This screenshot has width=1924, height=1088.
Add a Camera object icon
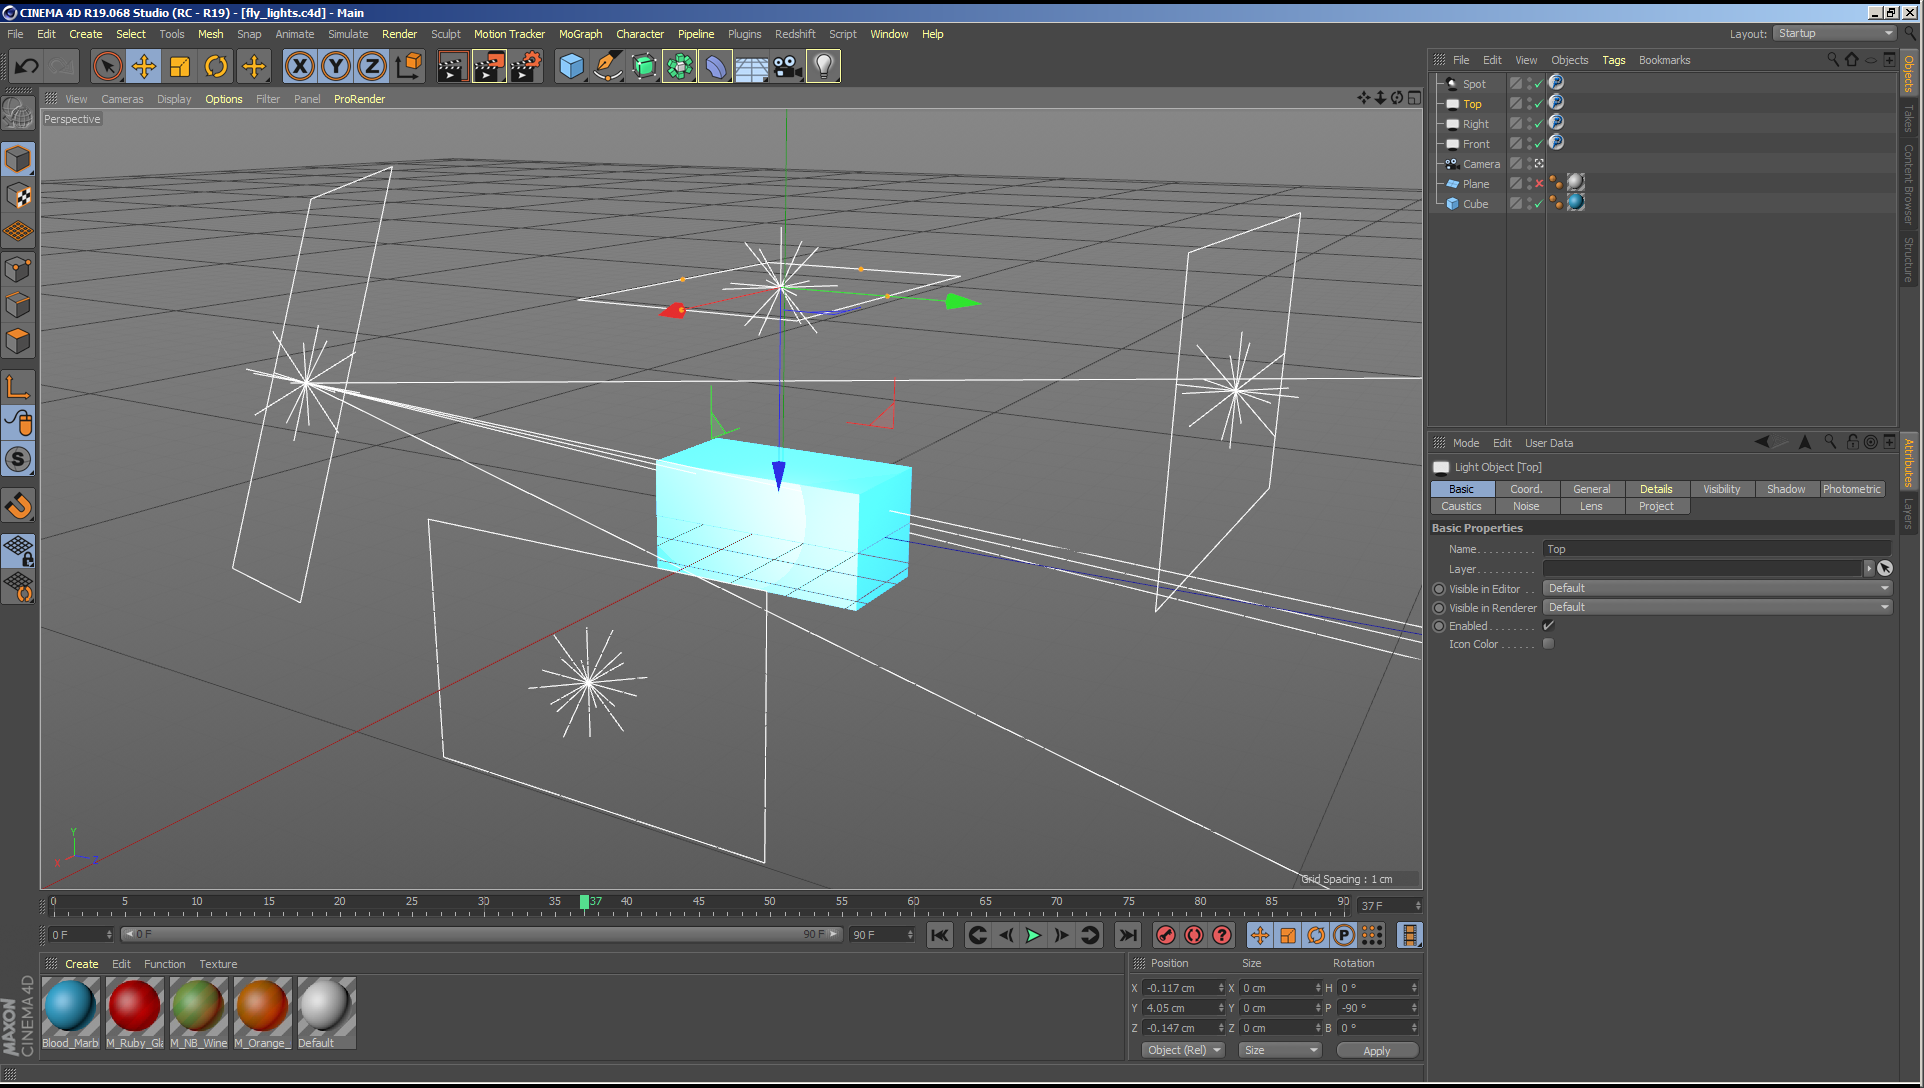pyautogui.click(x=787, y=67)
